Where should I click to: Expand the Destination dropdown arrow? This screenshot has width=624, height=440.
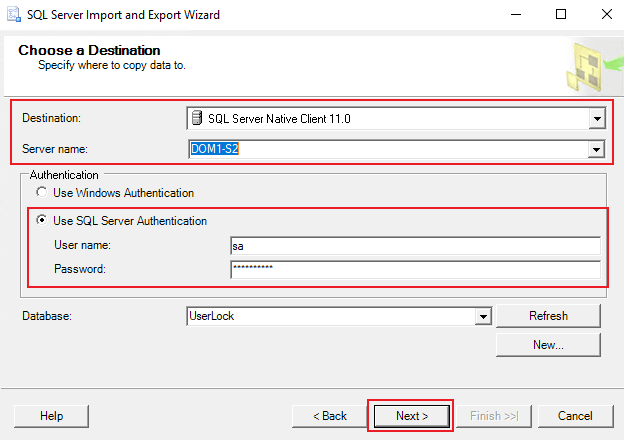pyautogui.click(x=596, y=120)
